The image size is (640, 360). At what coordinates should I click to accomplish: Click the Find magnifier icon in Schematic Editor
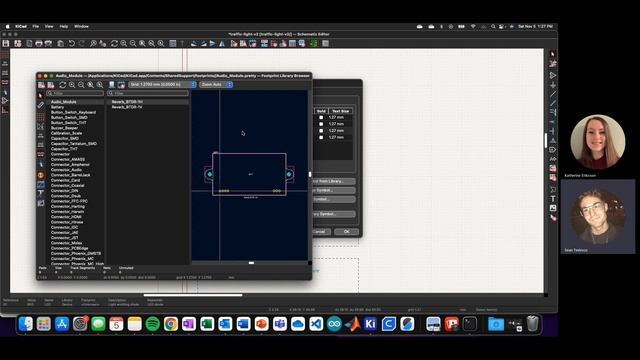[93, 43]
